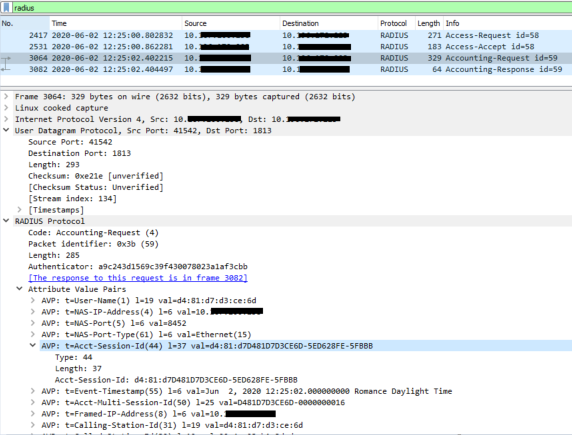The height and width of the screenshot is (435, 572).
Task: Expand the Frame 3064 details
Action: click(6, 97)
